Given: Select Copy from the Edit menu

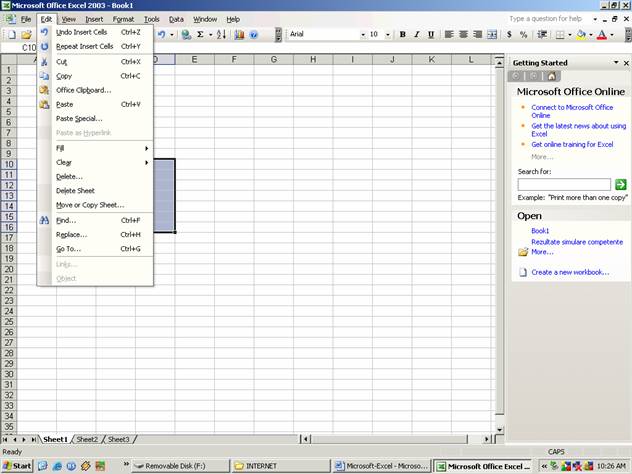Looking at the screenshot, I should [x=95, y=76].
